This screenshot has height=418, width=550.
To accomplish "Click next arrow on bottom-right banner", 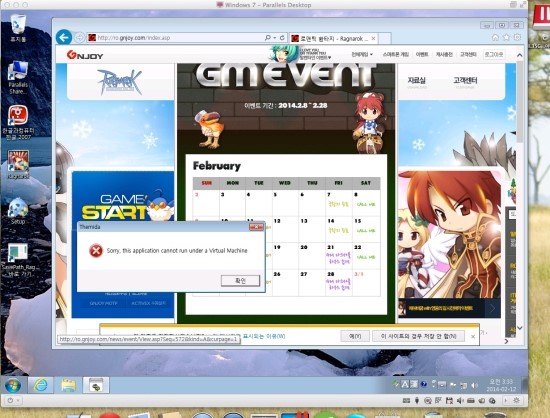I will click(x=492, y=308).
